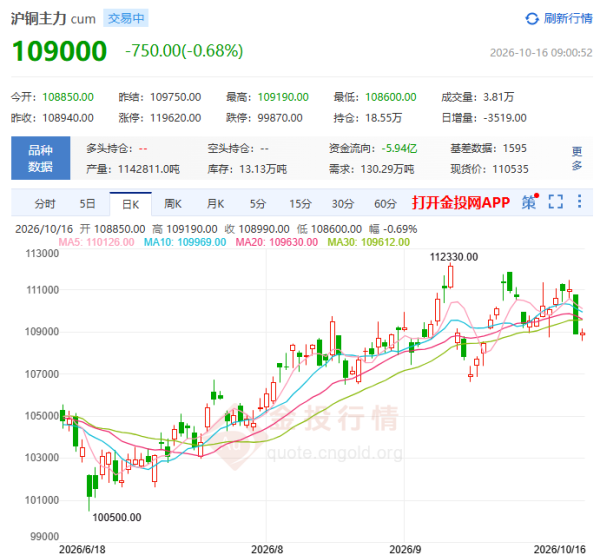Click the 99000 price axis label
The image size is (600, 555).
45,536
